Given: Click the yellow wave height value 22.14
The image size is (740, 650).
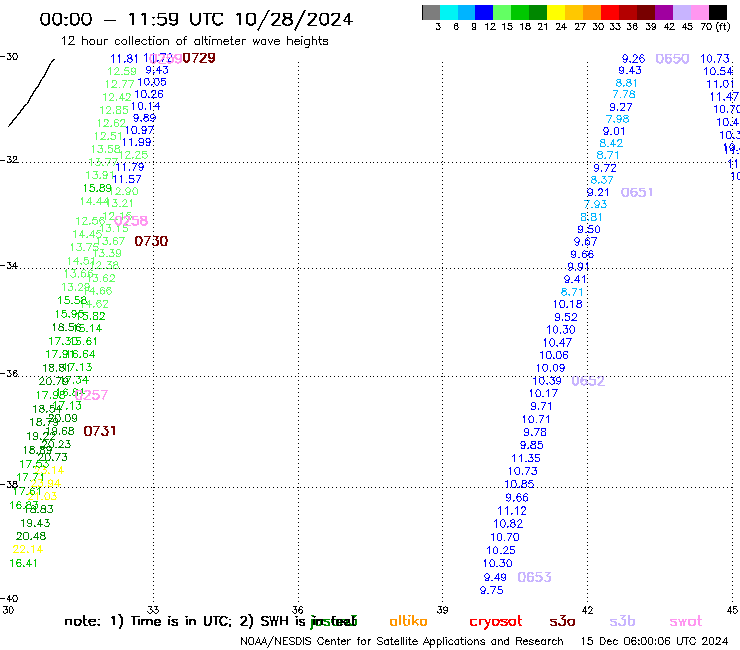Looking at the screenshot, I should [x=27, y=549].
